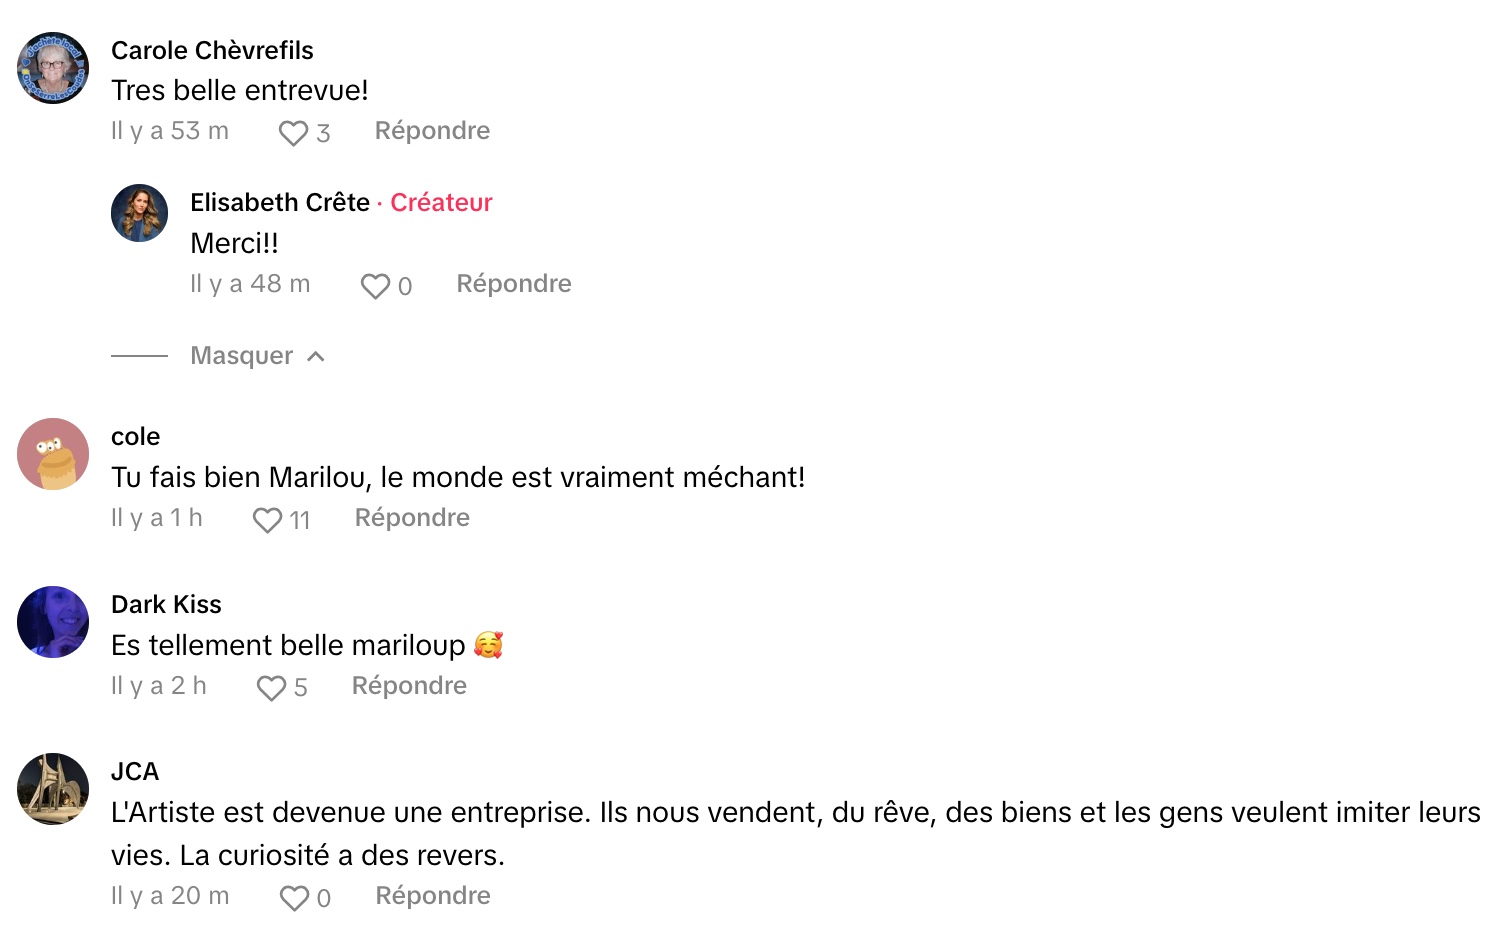Screen dimensions: 1504x930
Task: Tap the heart on Dark Kiss's comment
Action: [271, 688]
